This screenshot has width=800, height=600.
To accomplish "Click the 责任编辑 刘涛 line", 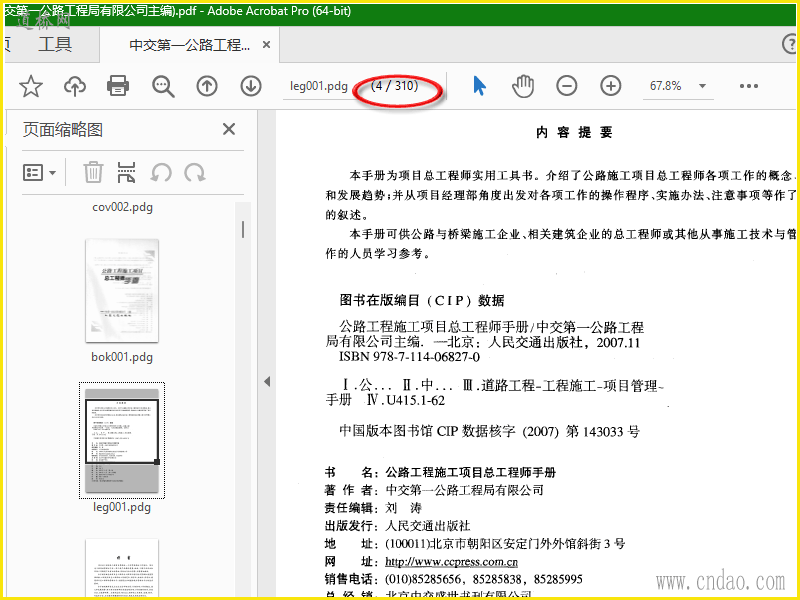I will click(x=373, y=508).
